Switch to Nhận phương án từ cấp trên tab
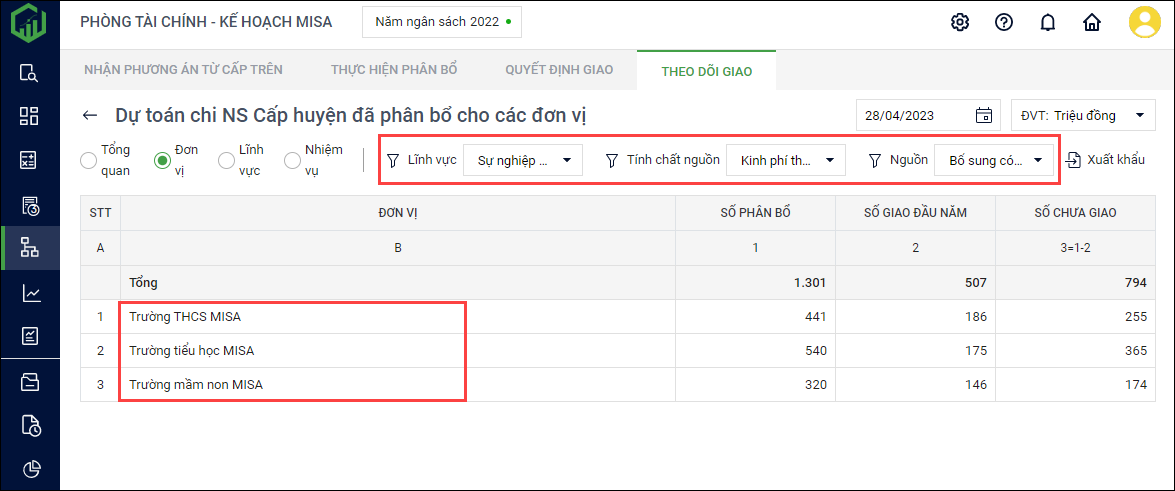The height and width of the screenshot is (491, 1175). pos(184,70)
